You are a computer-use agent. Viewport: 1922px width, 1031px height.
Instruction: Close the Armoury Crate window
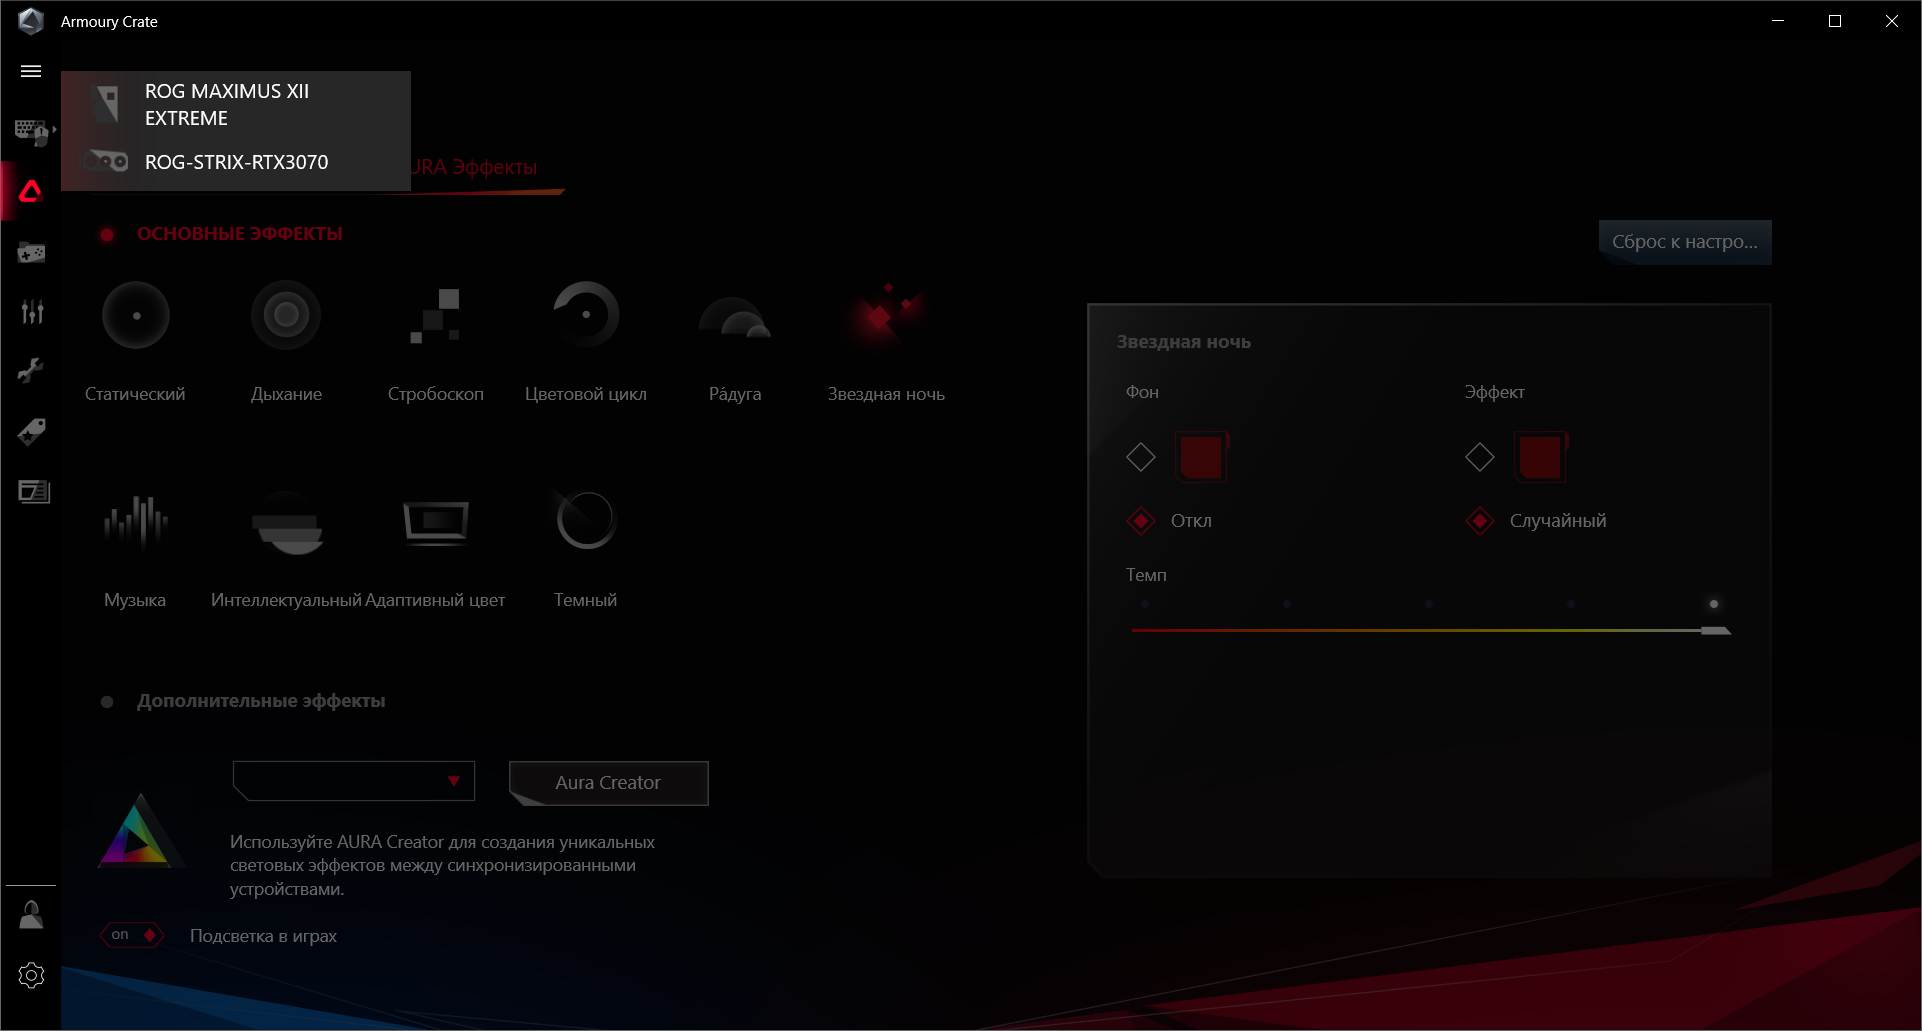point(1892,21)
